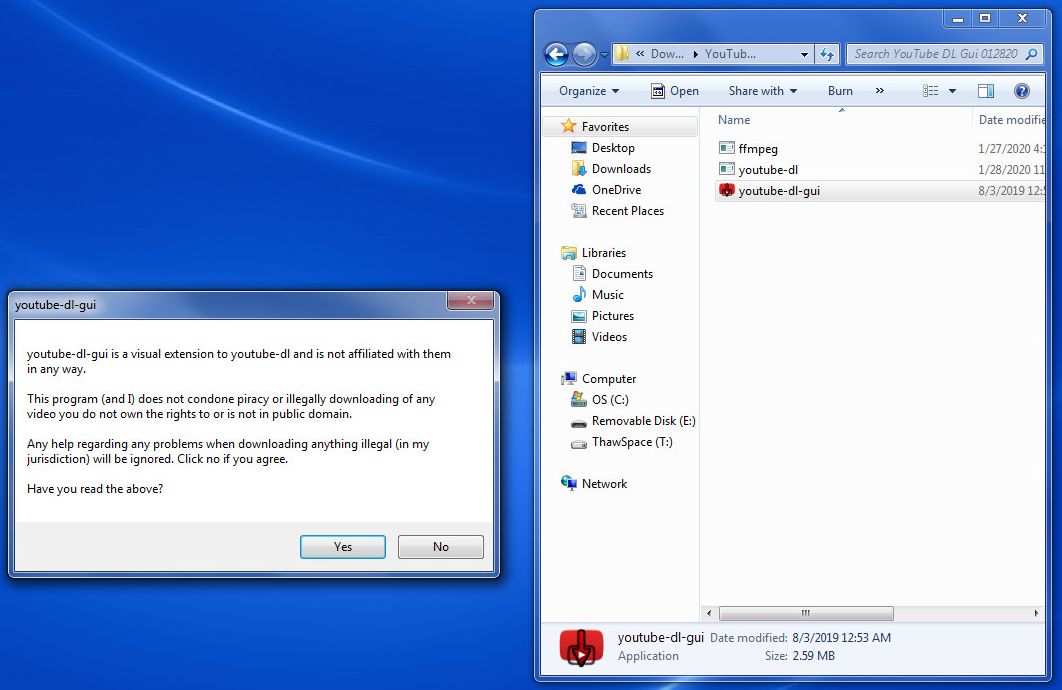
Task: Click the Open toolbar button
Action: 675,91
